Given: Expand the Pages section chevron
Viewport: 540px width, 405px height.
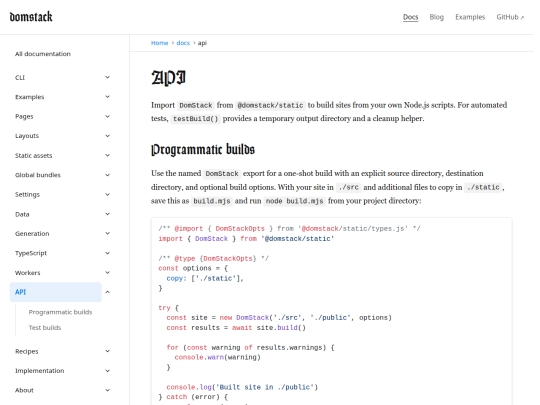Looking at the screenshot, I should coord(107,116).
